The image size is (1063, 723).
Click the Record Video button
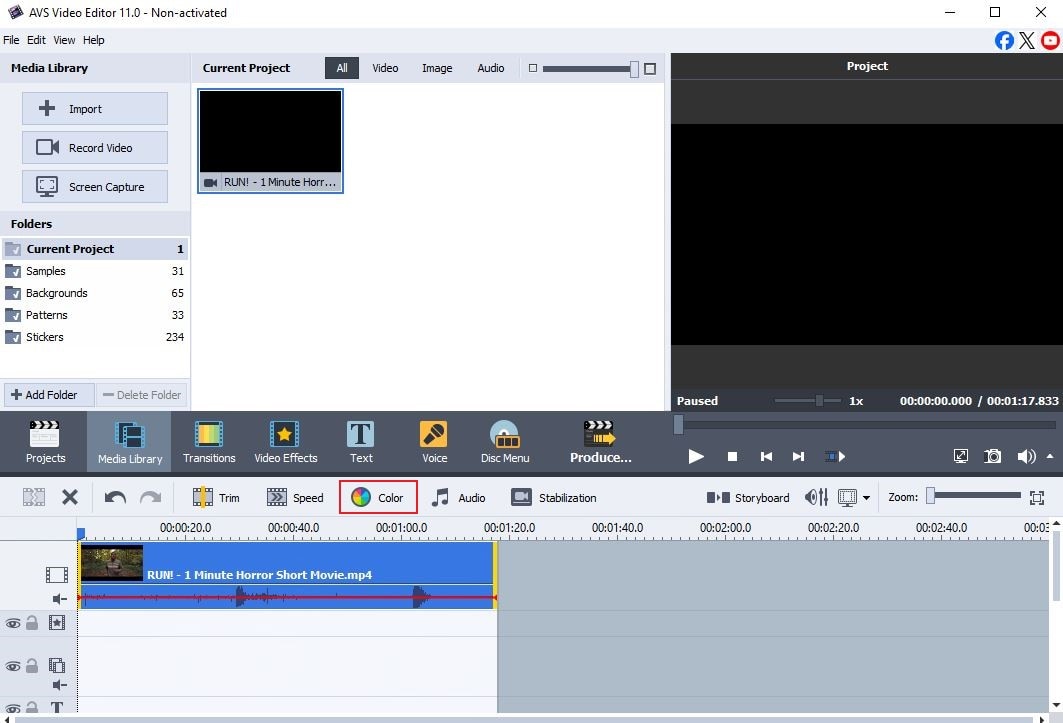(95, 147)
